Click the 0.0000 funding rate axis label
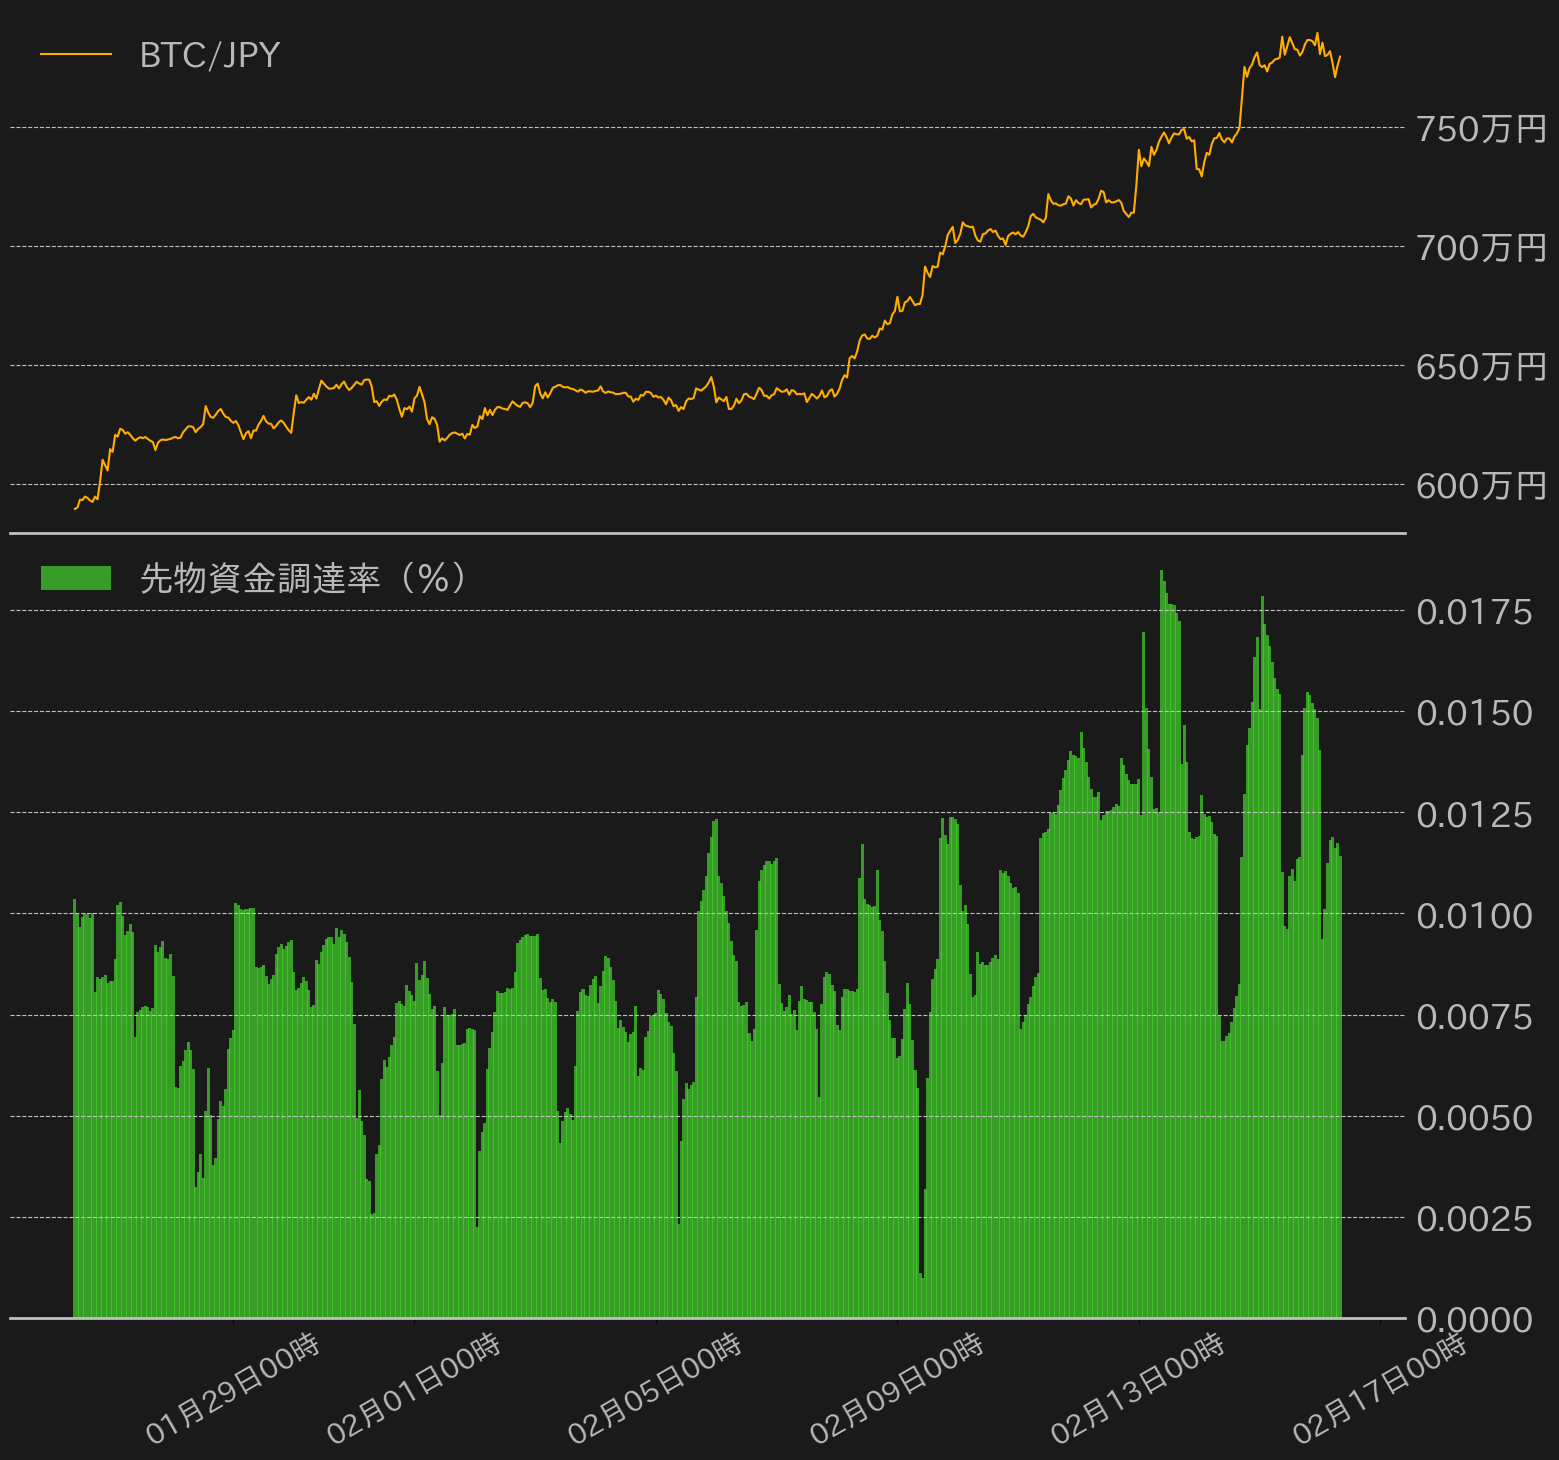 point(1474,1320)
